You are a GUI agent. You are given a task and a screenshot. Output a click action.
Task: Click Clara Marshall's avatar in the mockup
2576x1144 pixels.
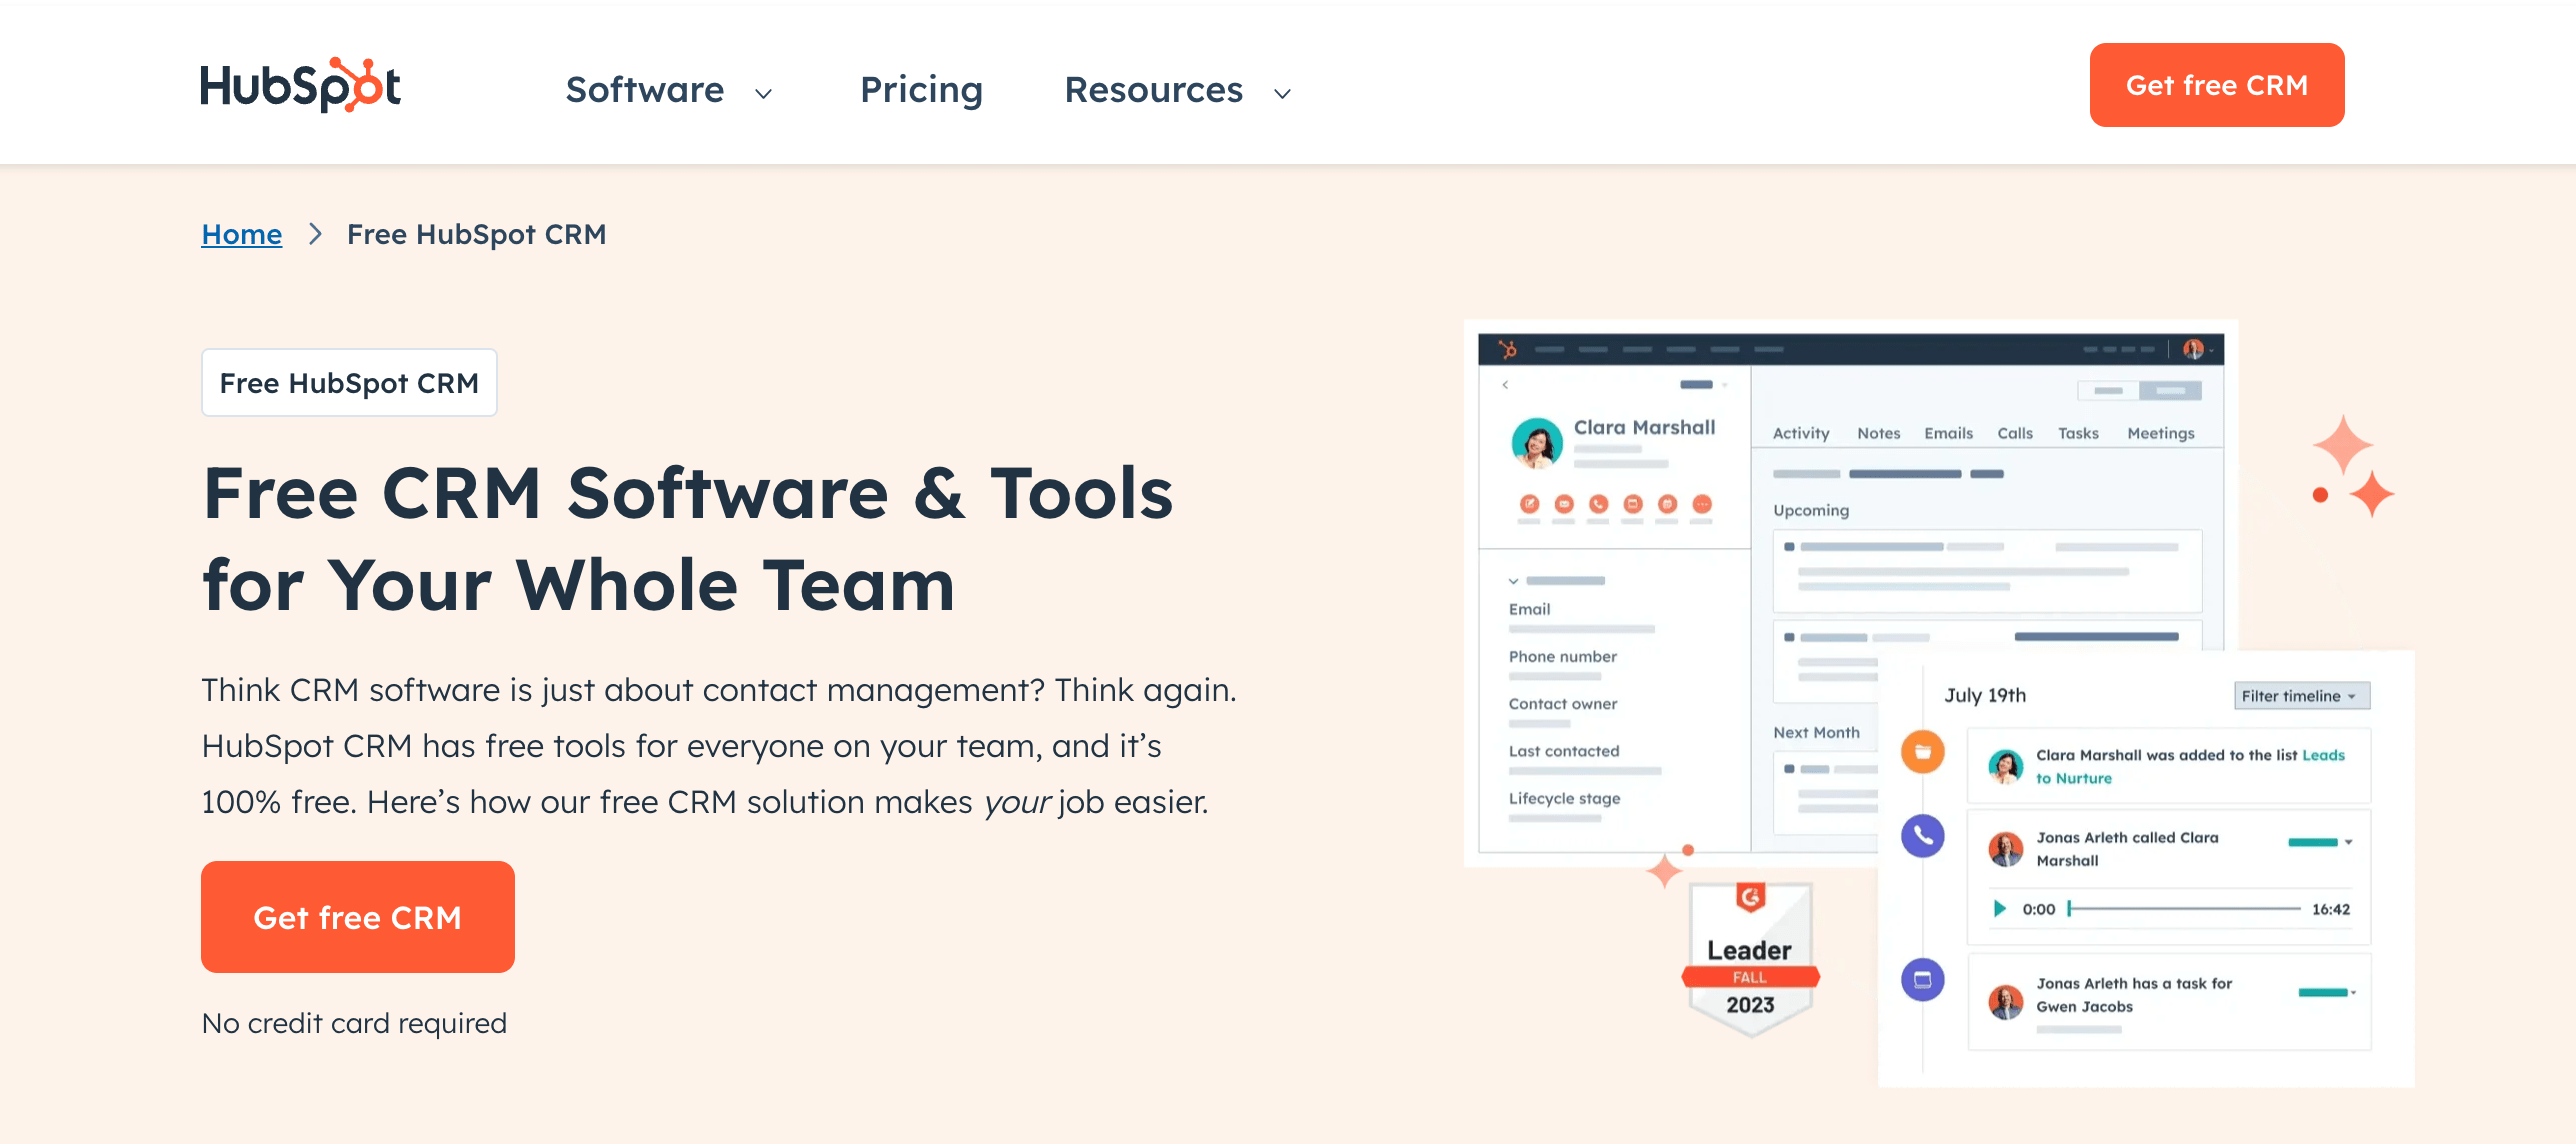point(1537,443)
